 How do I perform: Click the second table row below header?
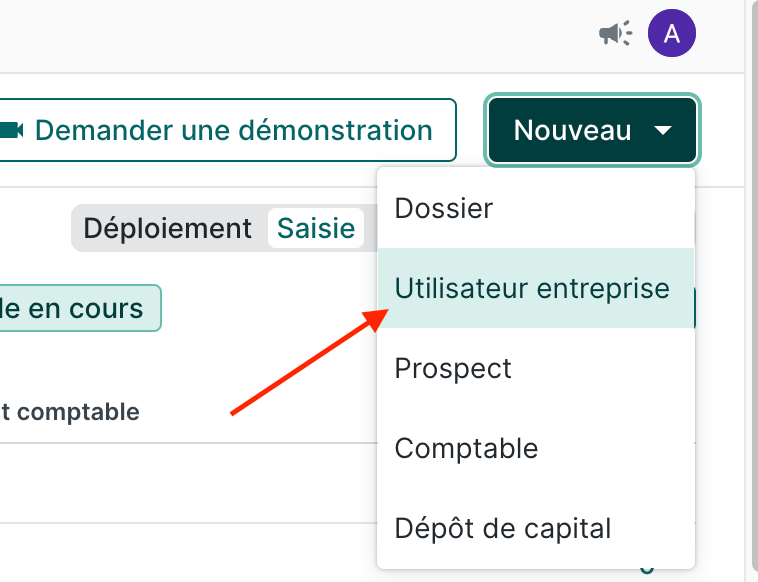180,553
